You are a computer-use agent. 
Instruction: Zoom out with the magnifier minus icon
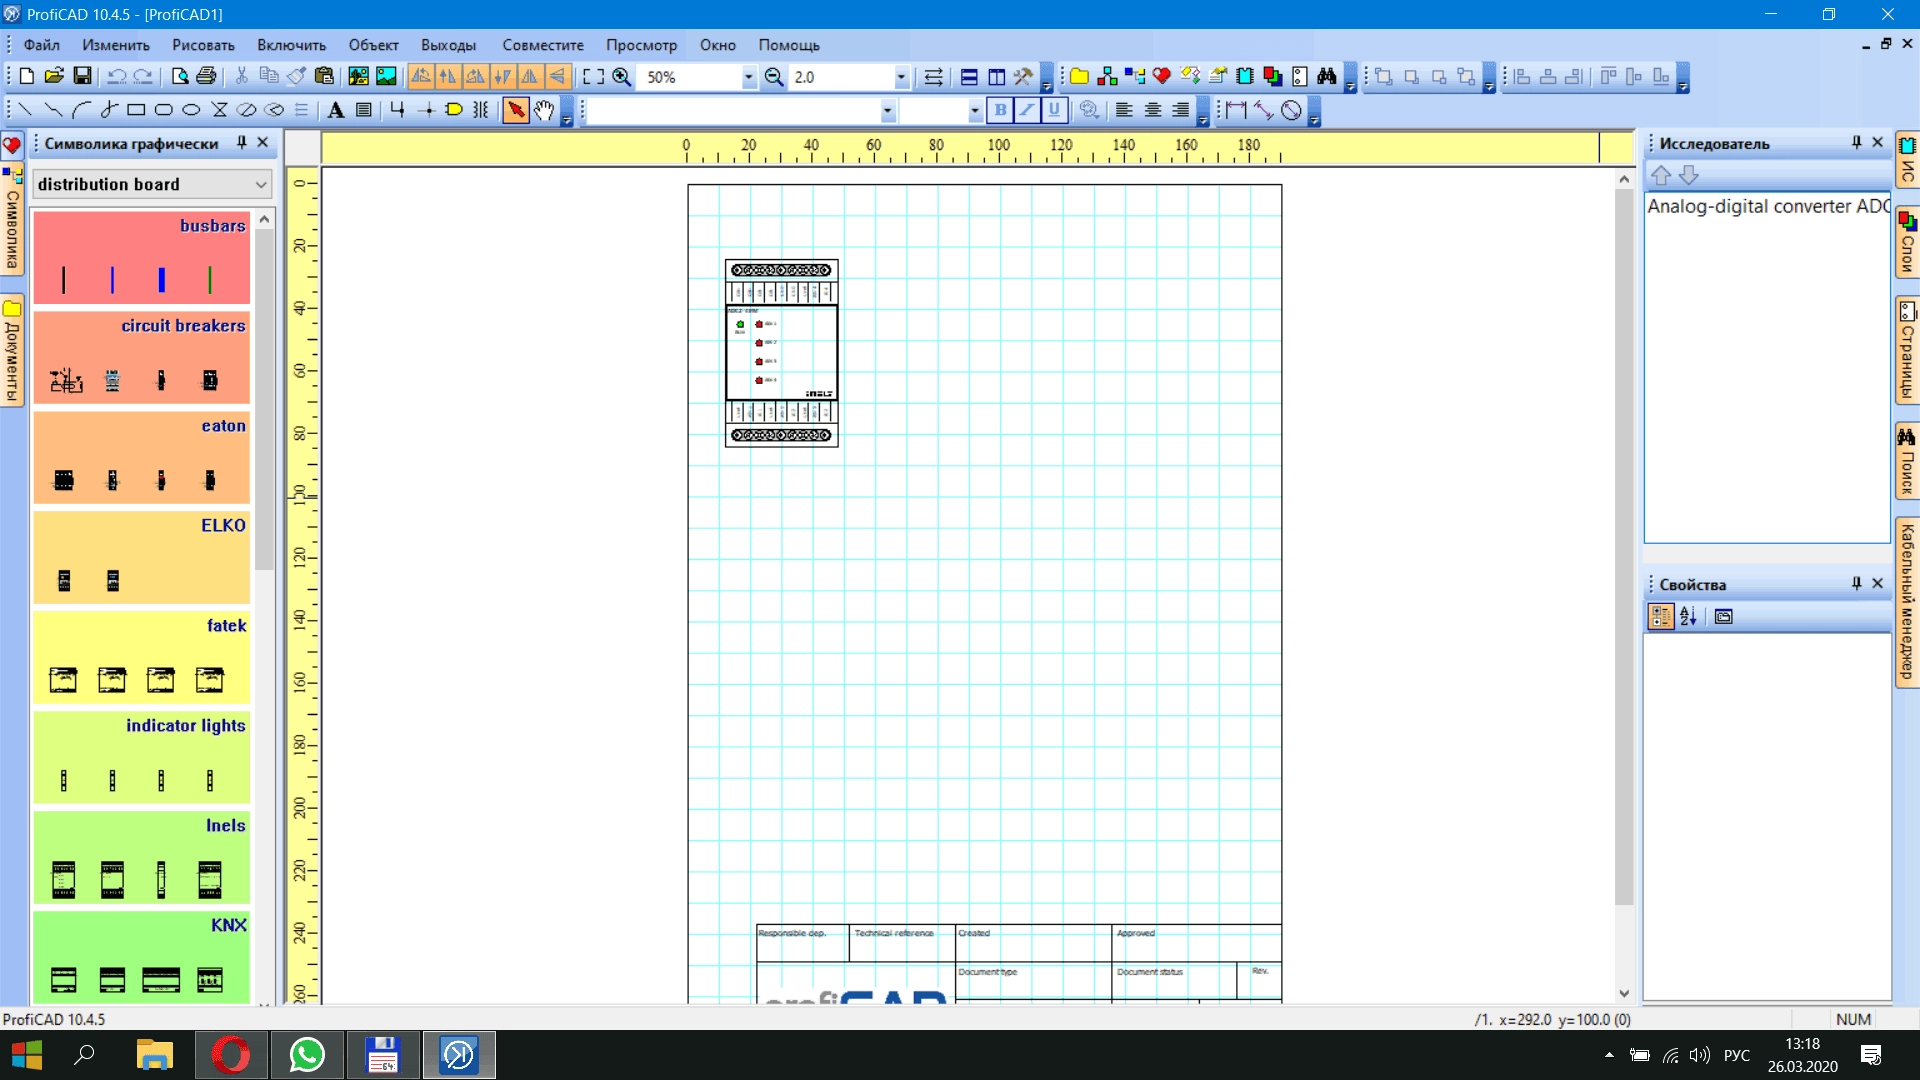pos(774,77)
